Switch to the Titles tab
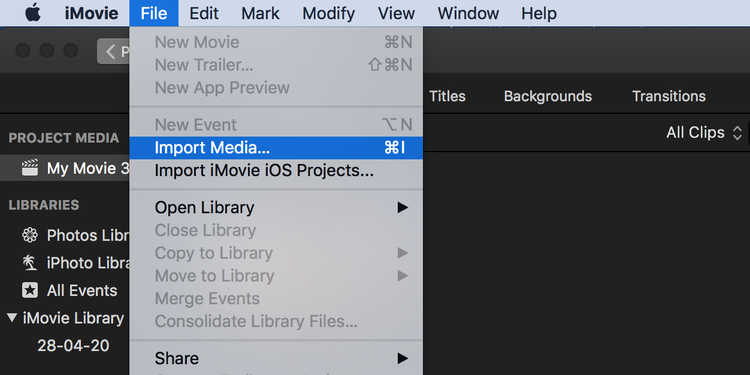This screenshot has height=375, width=750. coord(447,96)
